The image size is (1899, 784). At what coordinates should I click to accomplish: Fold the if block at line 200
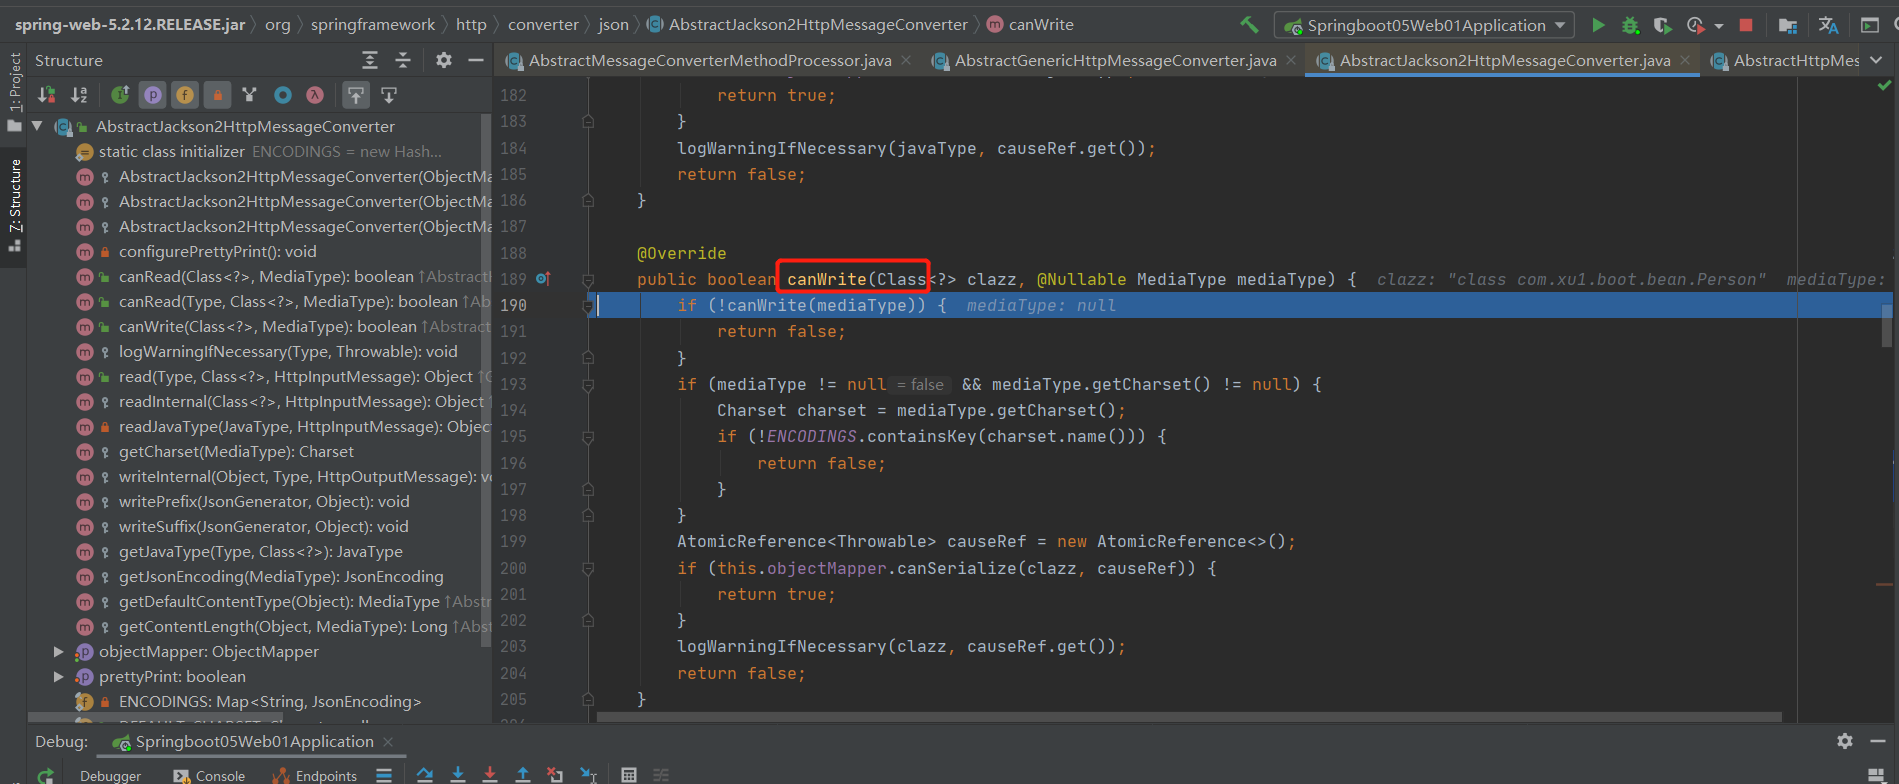[588, 568]
